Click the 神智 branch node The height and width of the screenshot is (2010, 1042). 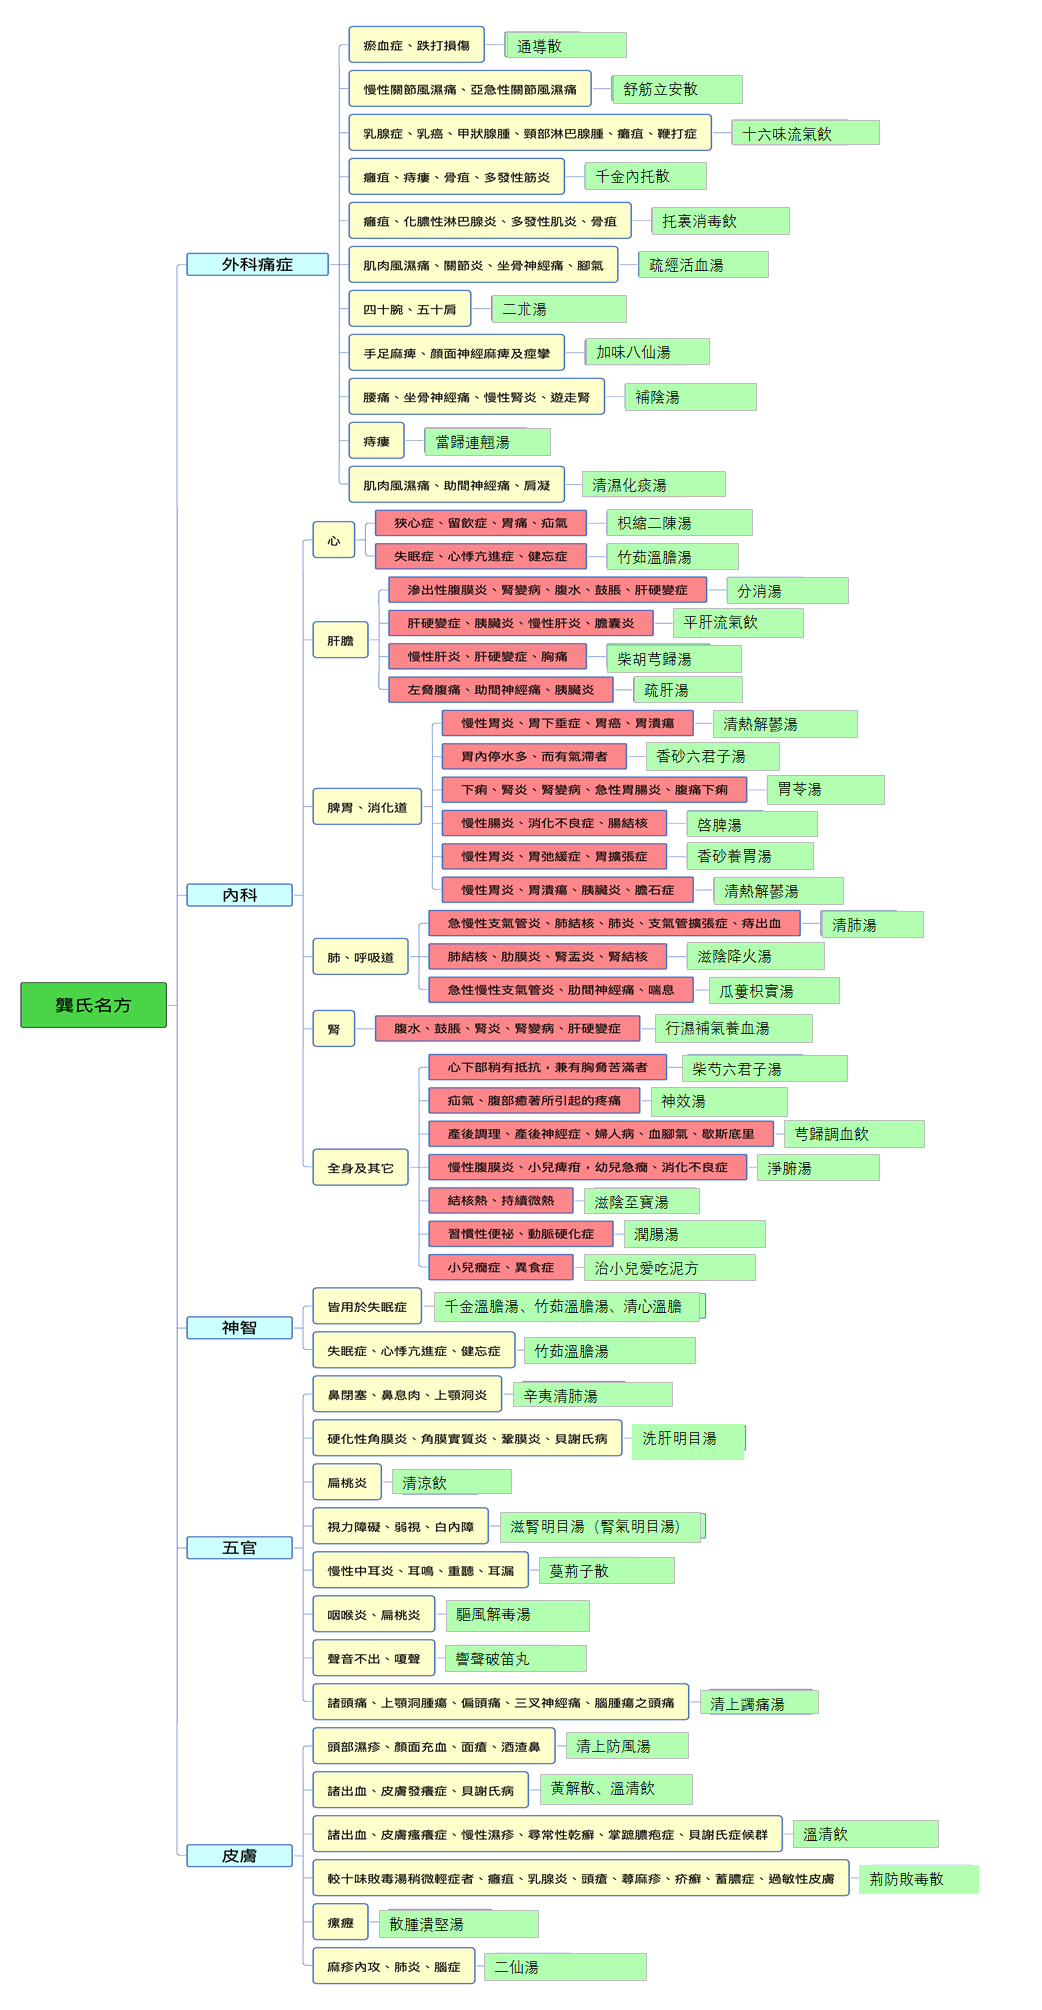click(239, 1328)
